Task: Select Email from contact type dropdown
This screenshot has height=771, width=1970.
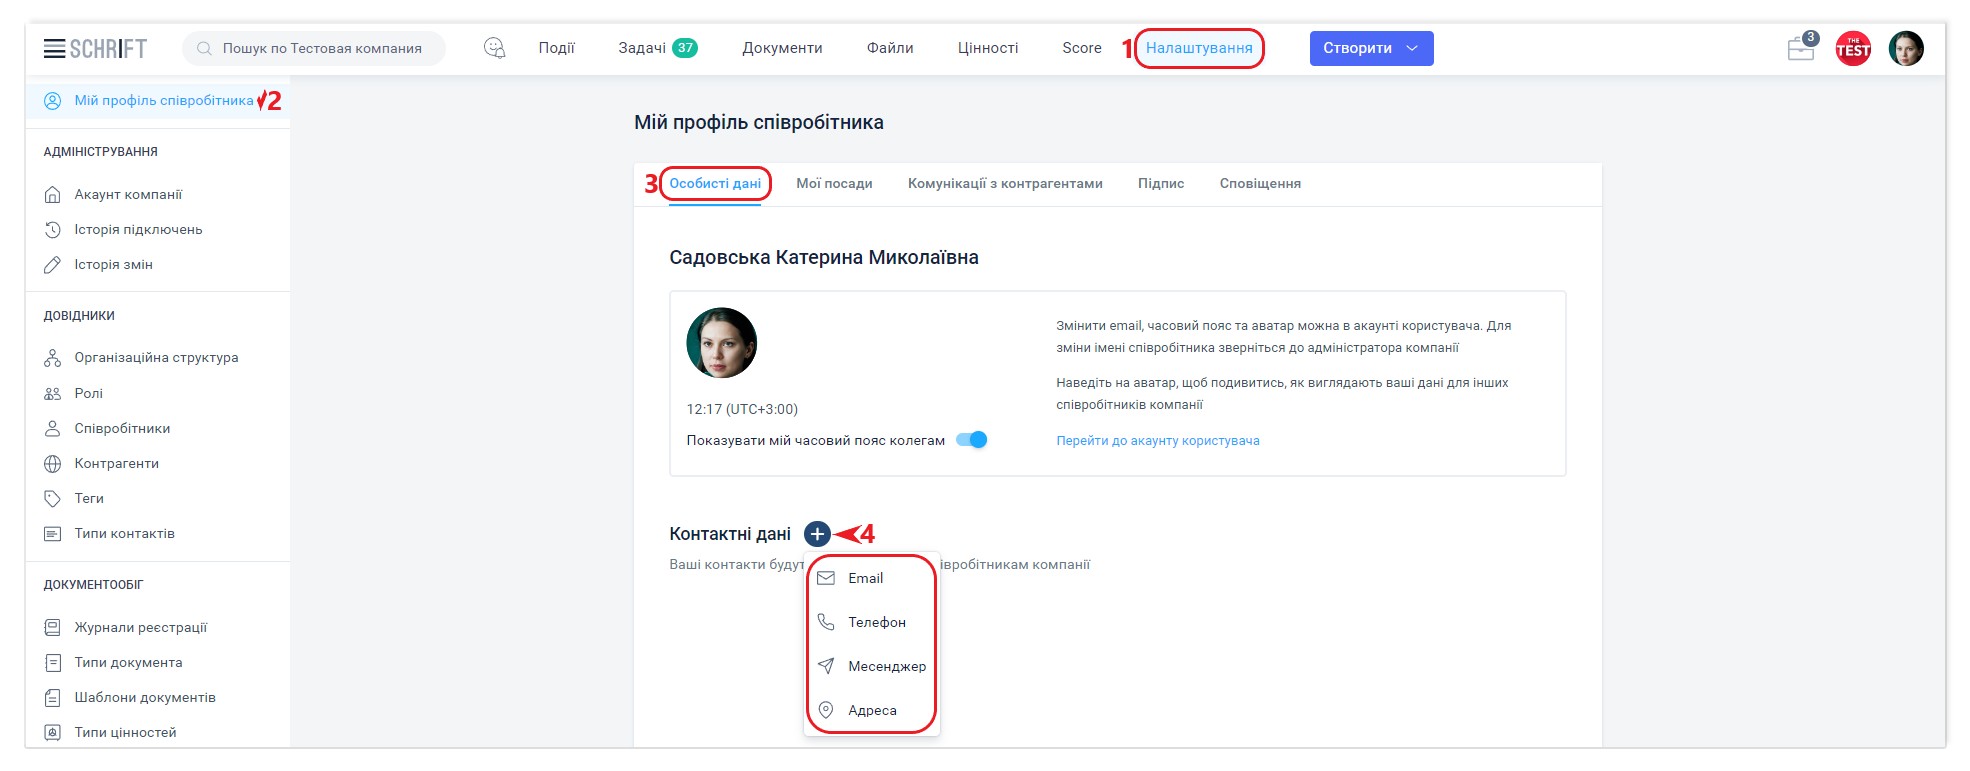Action: click(x=865, y=579)
